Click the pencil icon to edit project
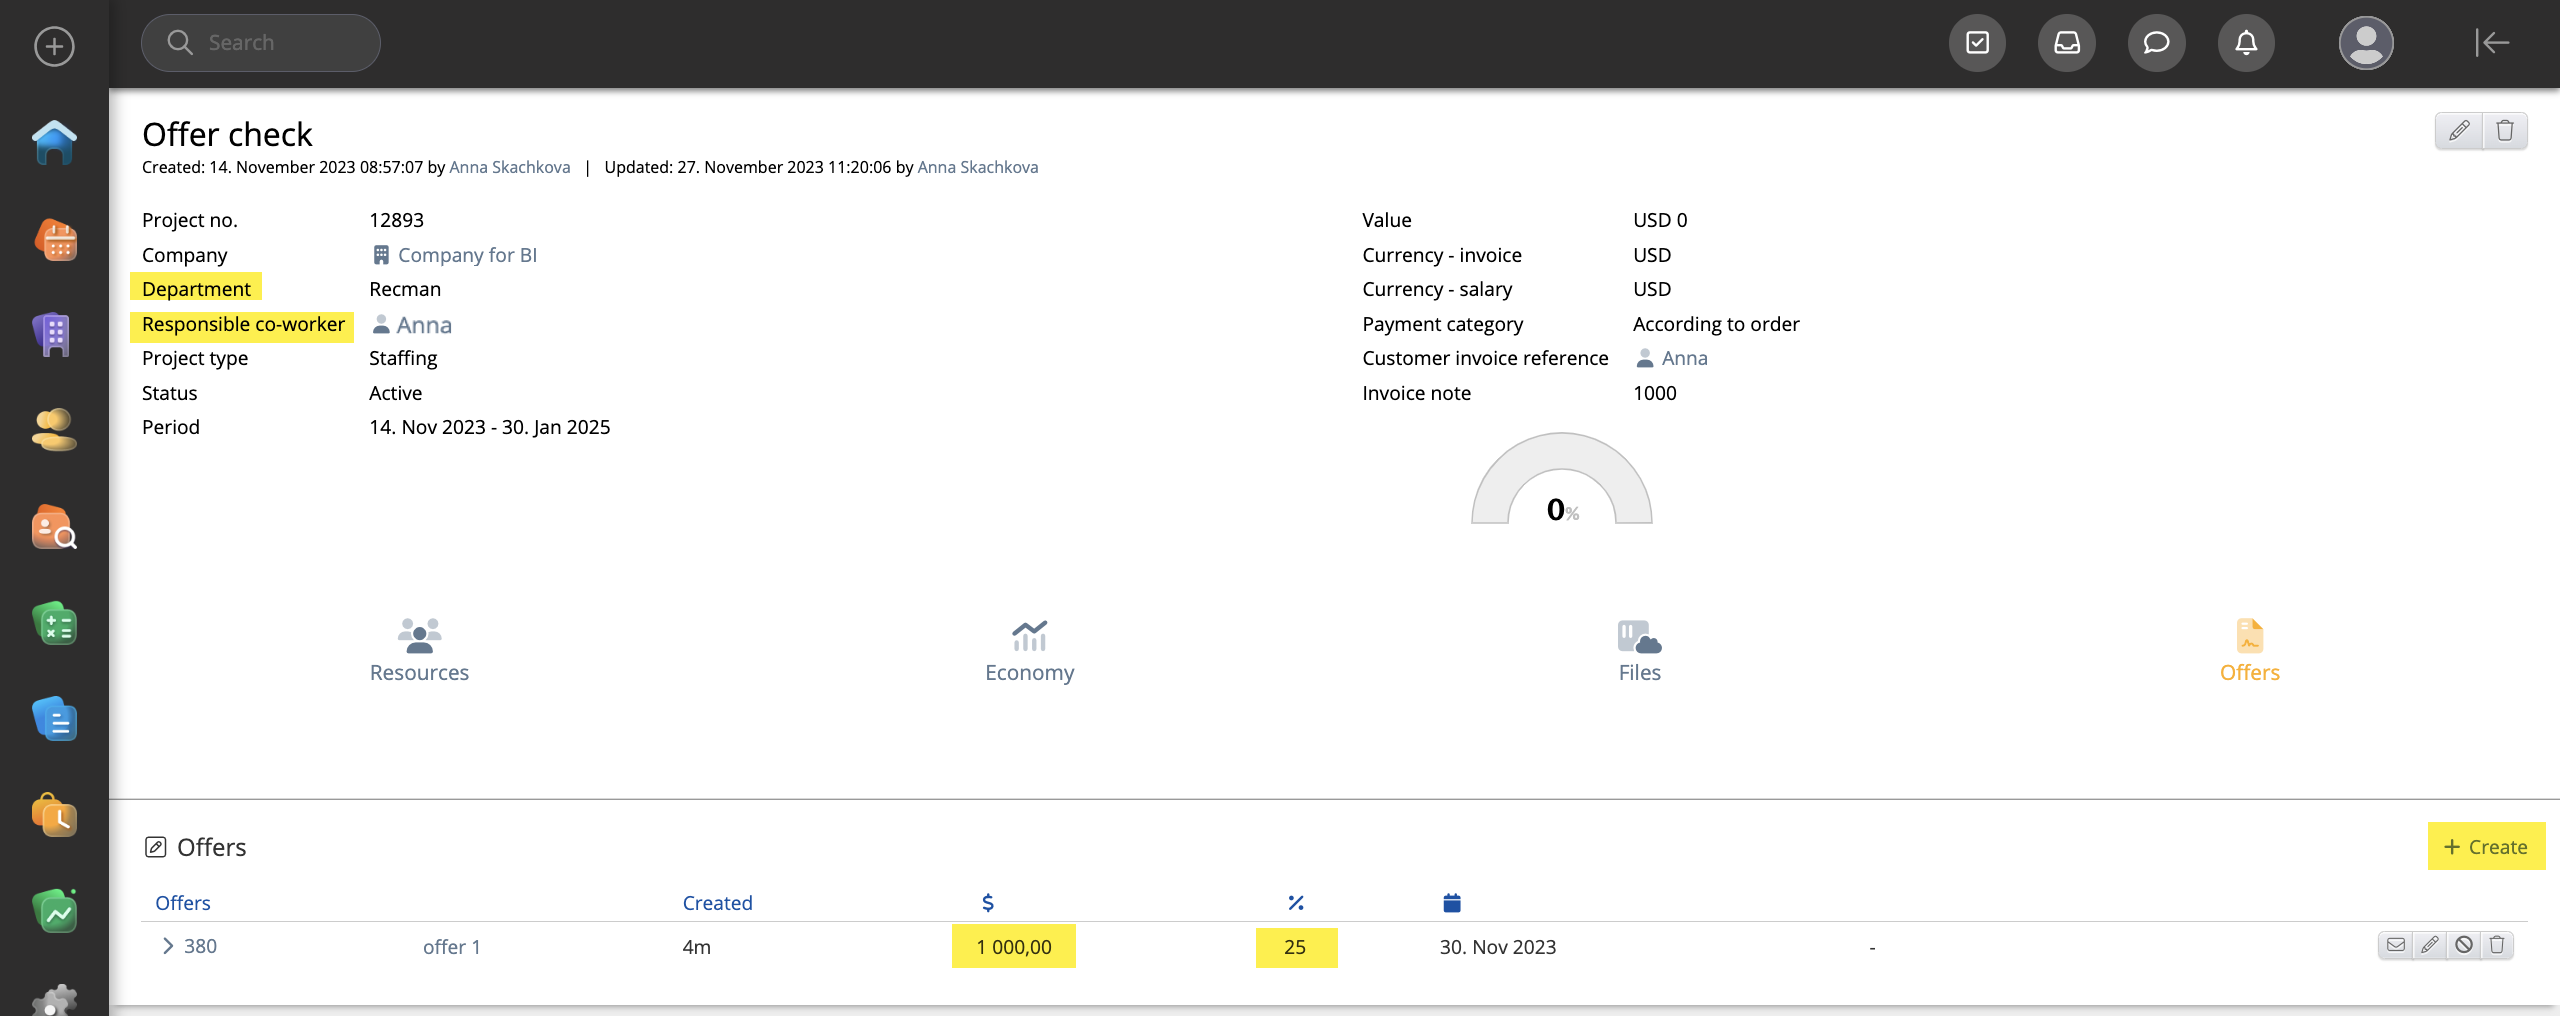This screenshot has width=2560, height=1016. (2459, 131)
